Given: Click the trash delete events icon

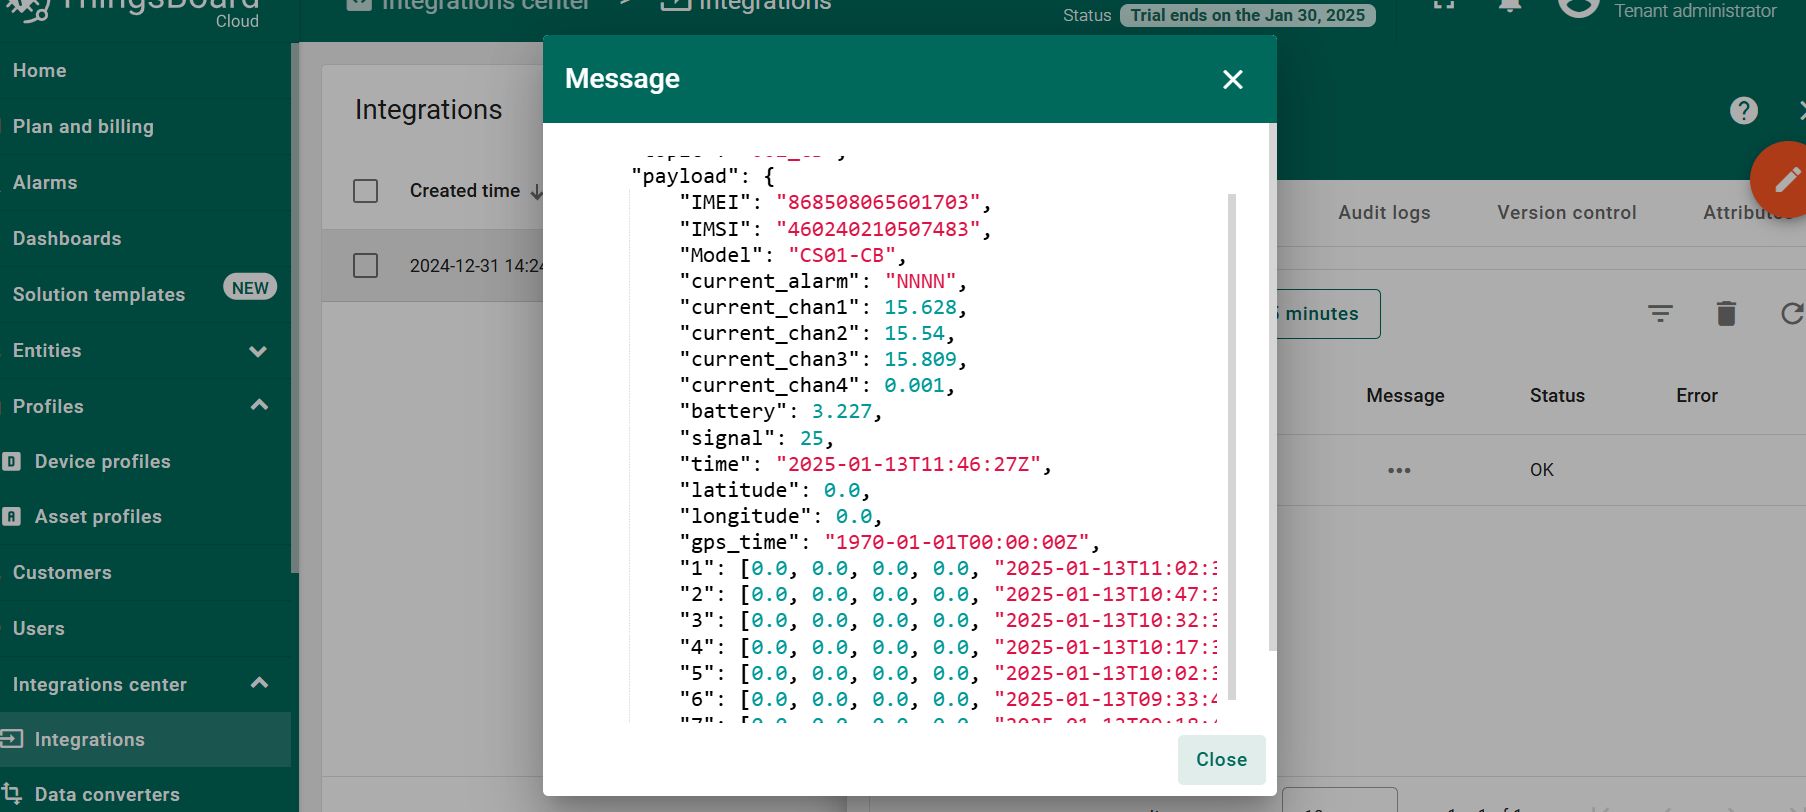Looking at the screenshot, I should [x=1726, y=314].
